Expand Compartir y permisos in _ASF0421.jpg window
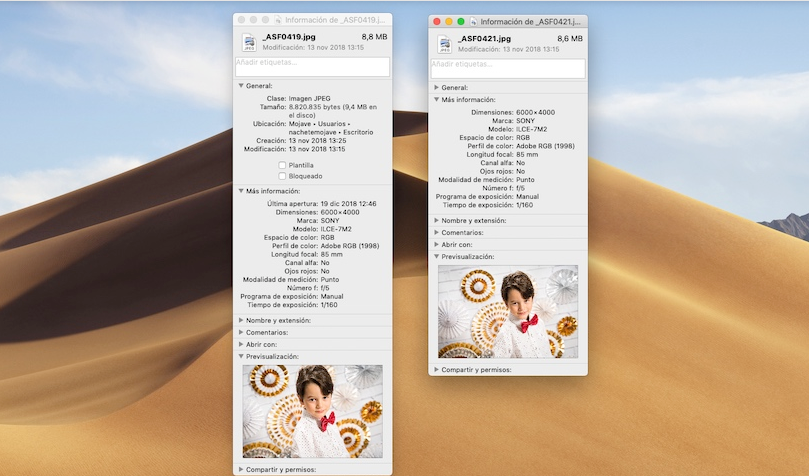809x476 pixels. (x=436, y=370)
